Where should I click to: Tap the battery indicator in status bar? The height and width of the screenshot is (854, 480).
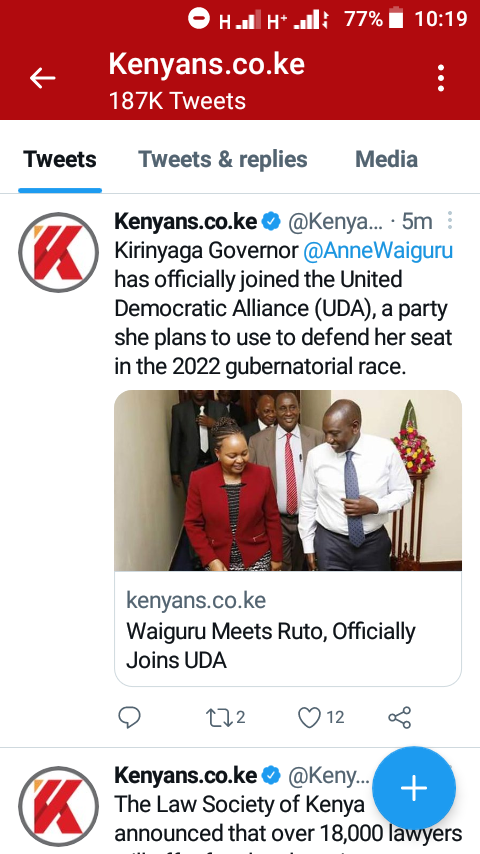click(396, 18)
